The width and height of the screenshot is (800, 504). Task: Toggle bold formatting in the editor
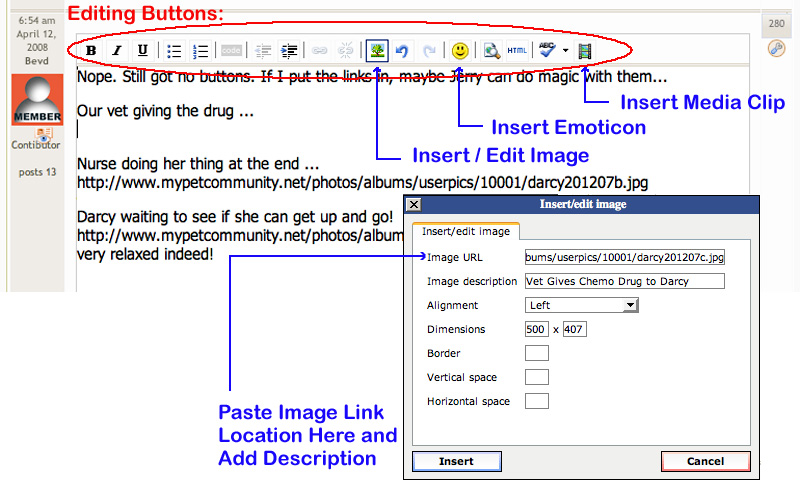tap(91, 51)
